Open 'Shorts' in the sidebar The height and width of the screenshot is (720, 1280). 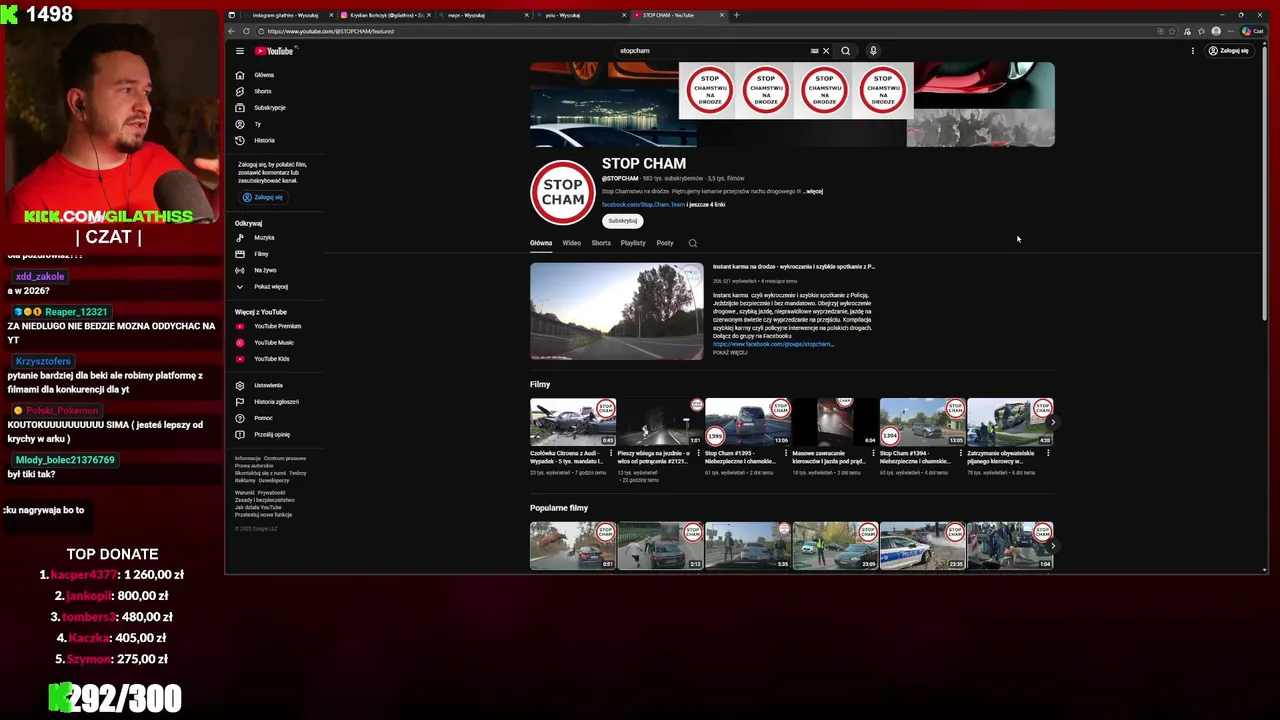(262, 91)
